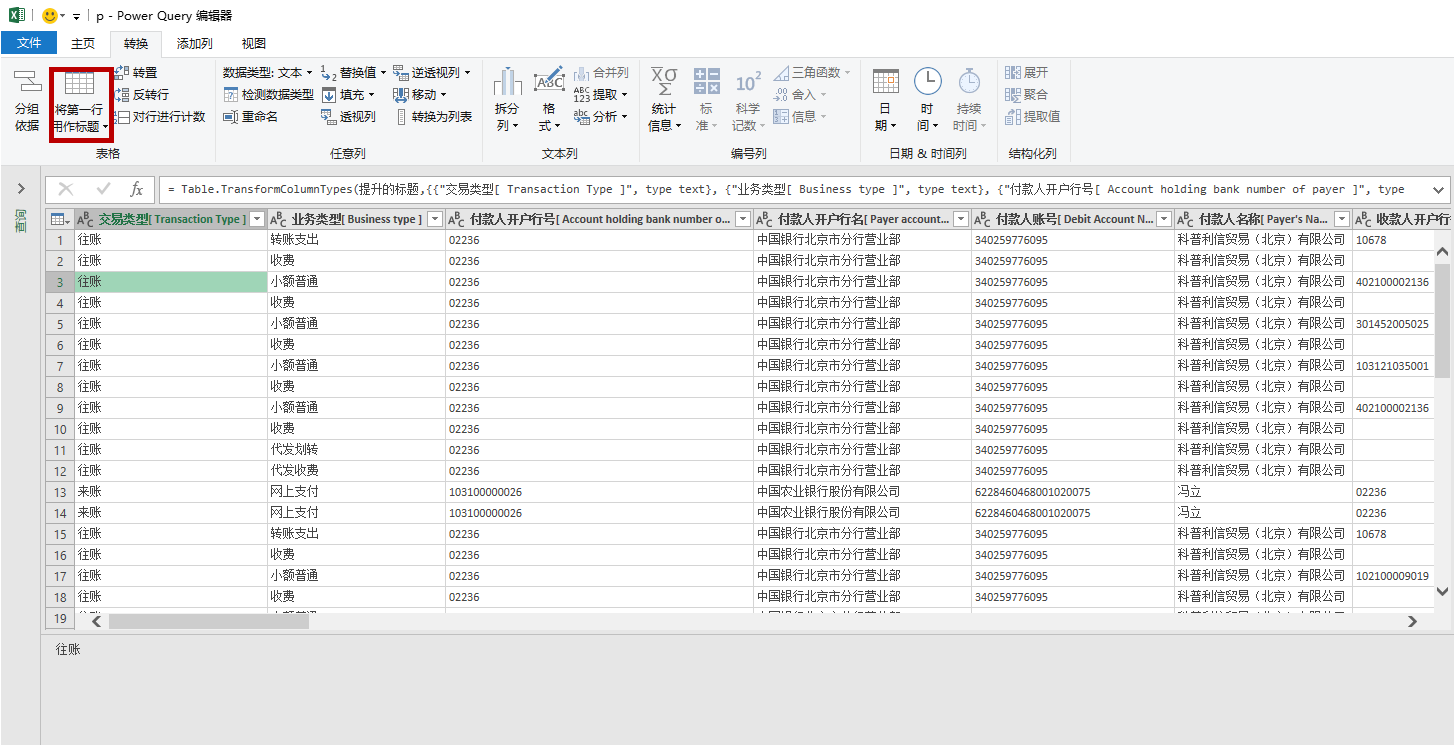Click the 合并列 (Merge Columns) button
The image size is (1454, 745).
[x=600, y=72]
